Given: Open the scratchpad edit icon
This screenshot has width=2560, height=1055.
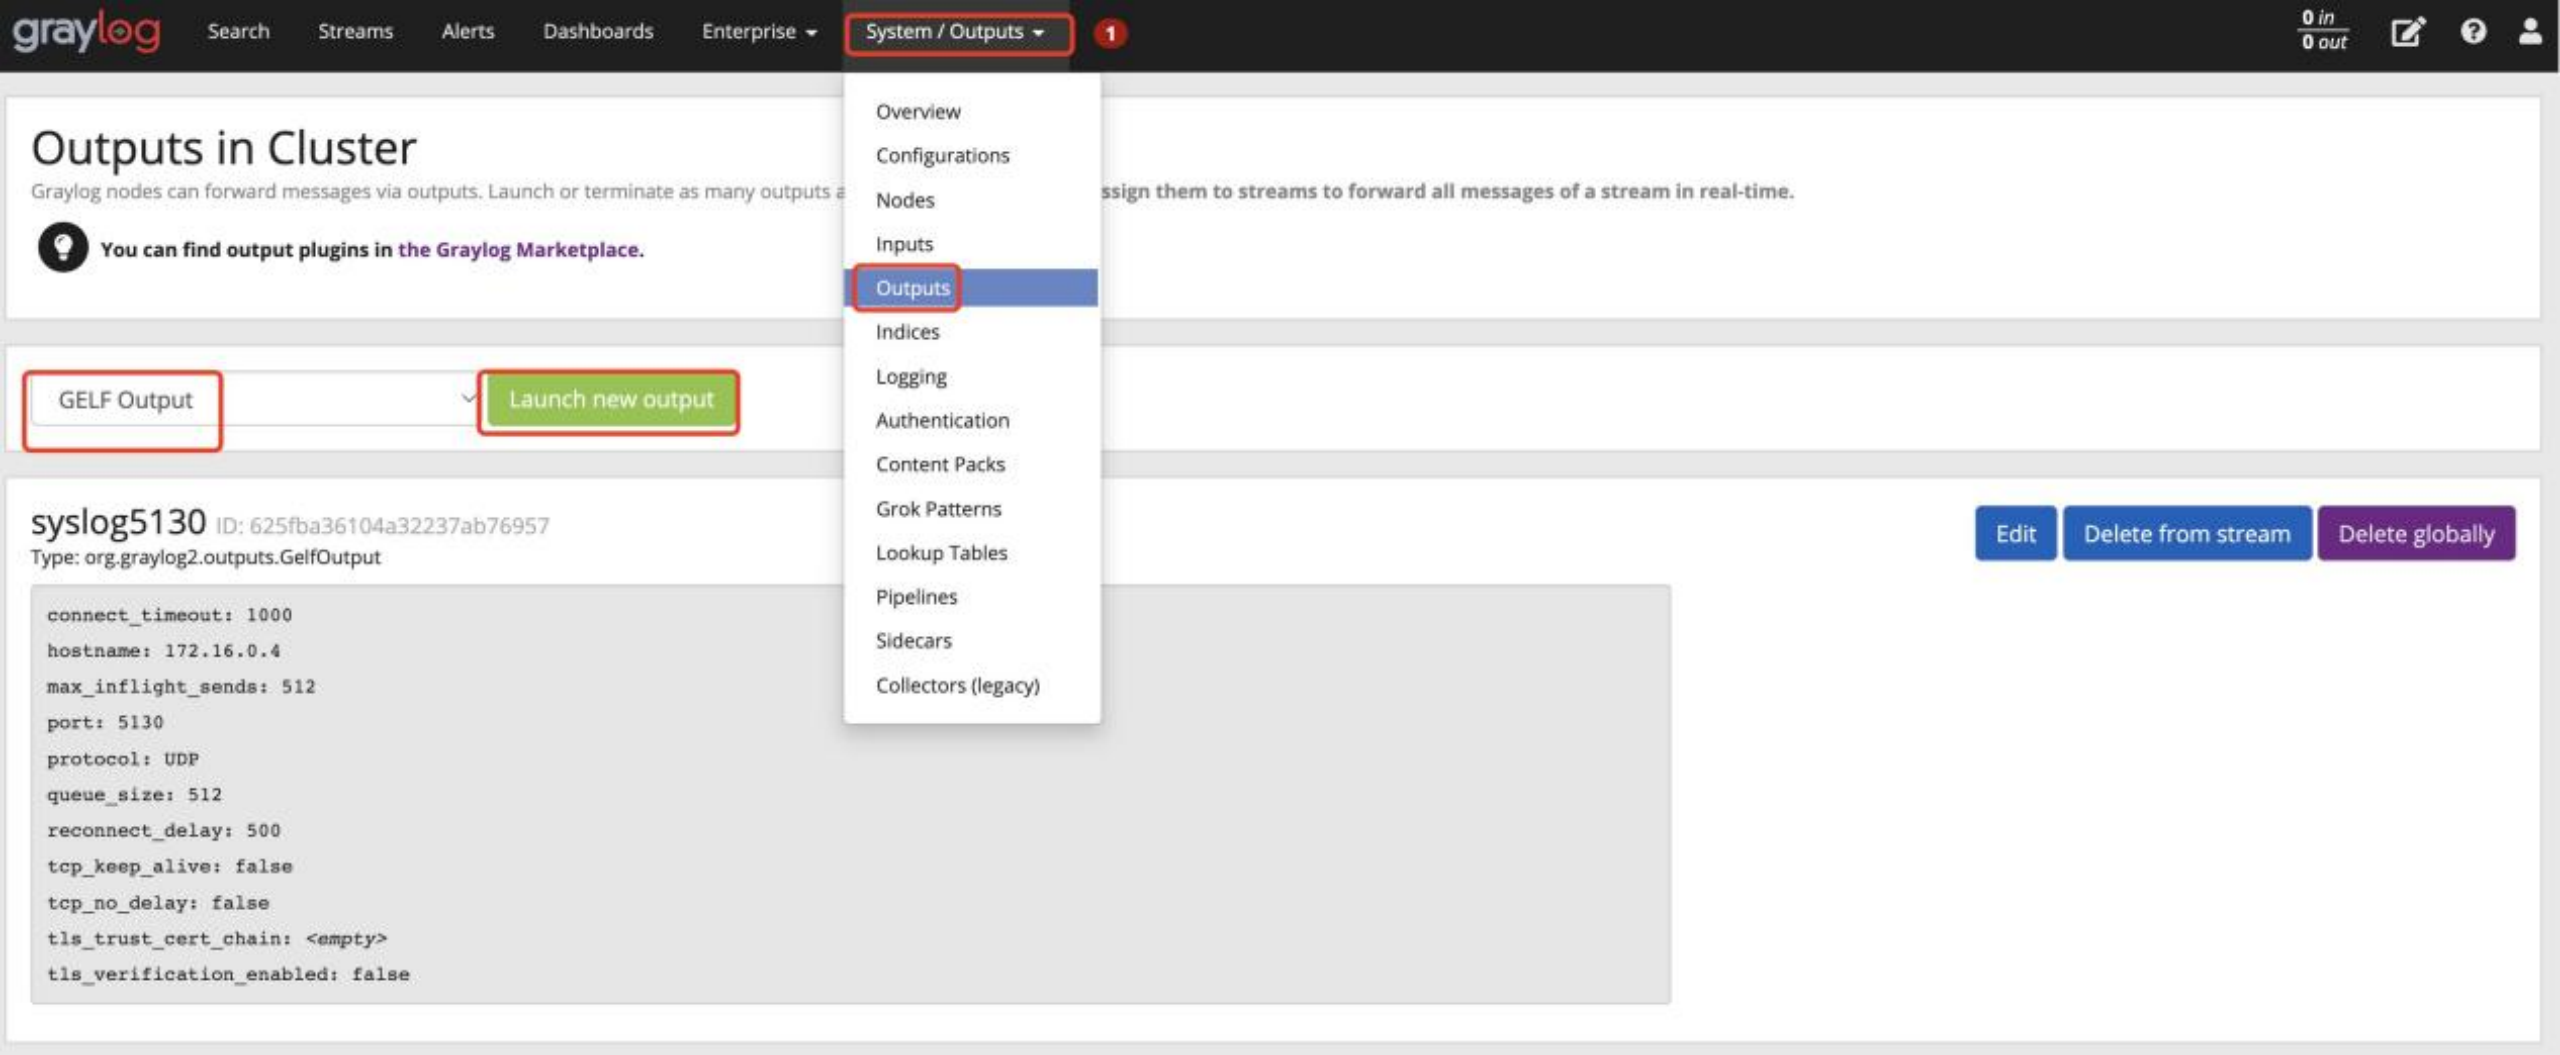Looking at the screenshot, I should [x=2407, y=32].
